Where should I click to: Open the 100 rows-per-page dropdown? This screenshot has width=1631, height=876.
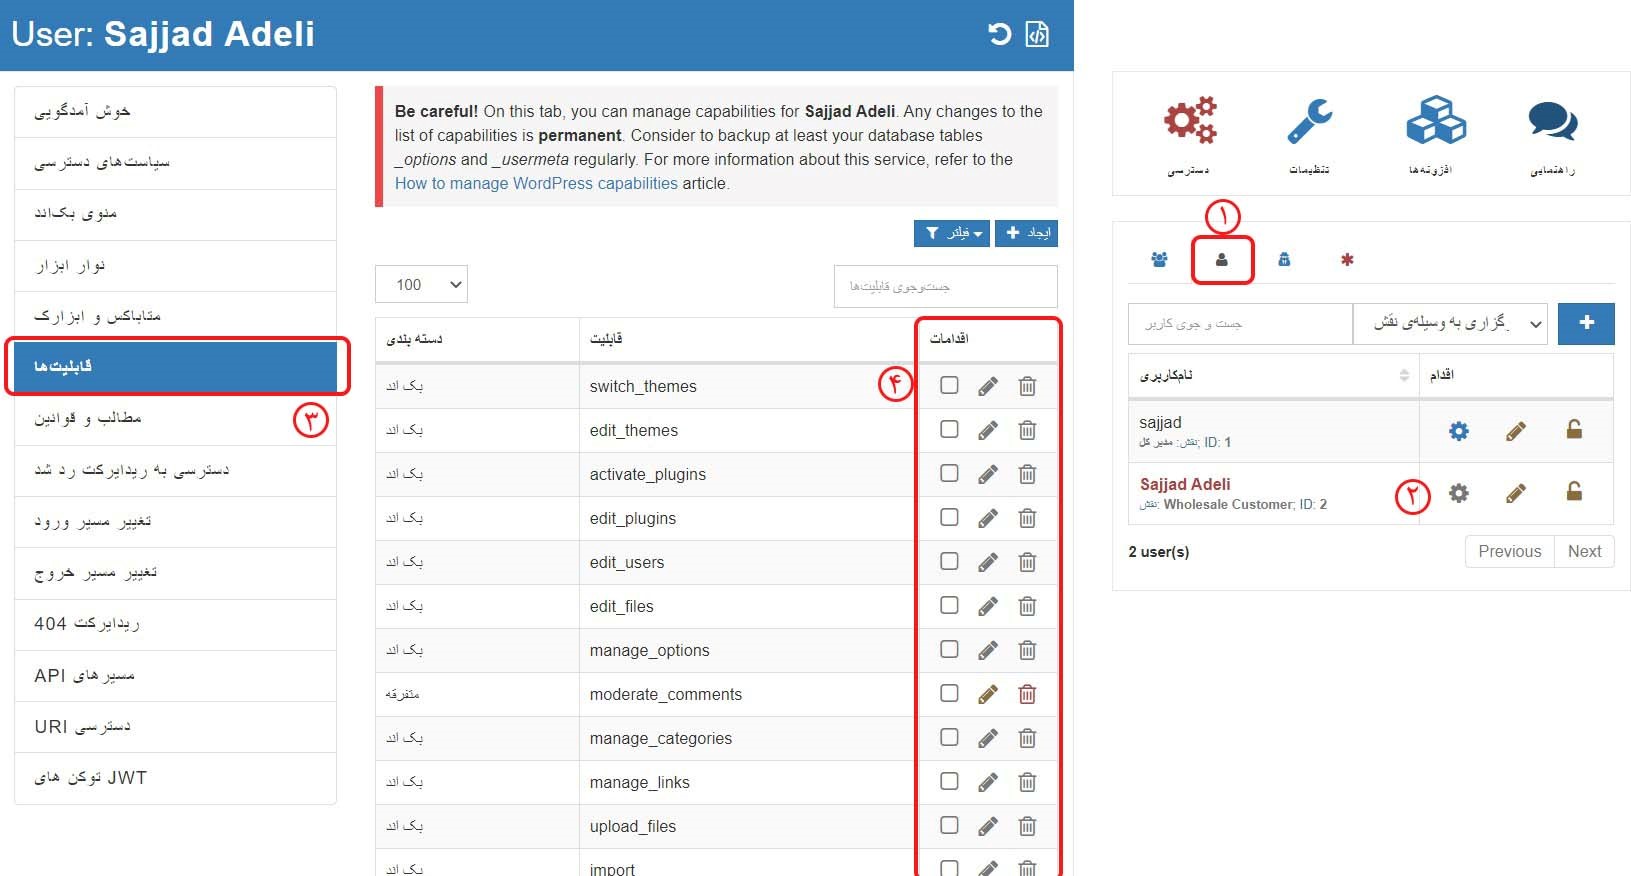pos(421,285)
